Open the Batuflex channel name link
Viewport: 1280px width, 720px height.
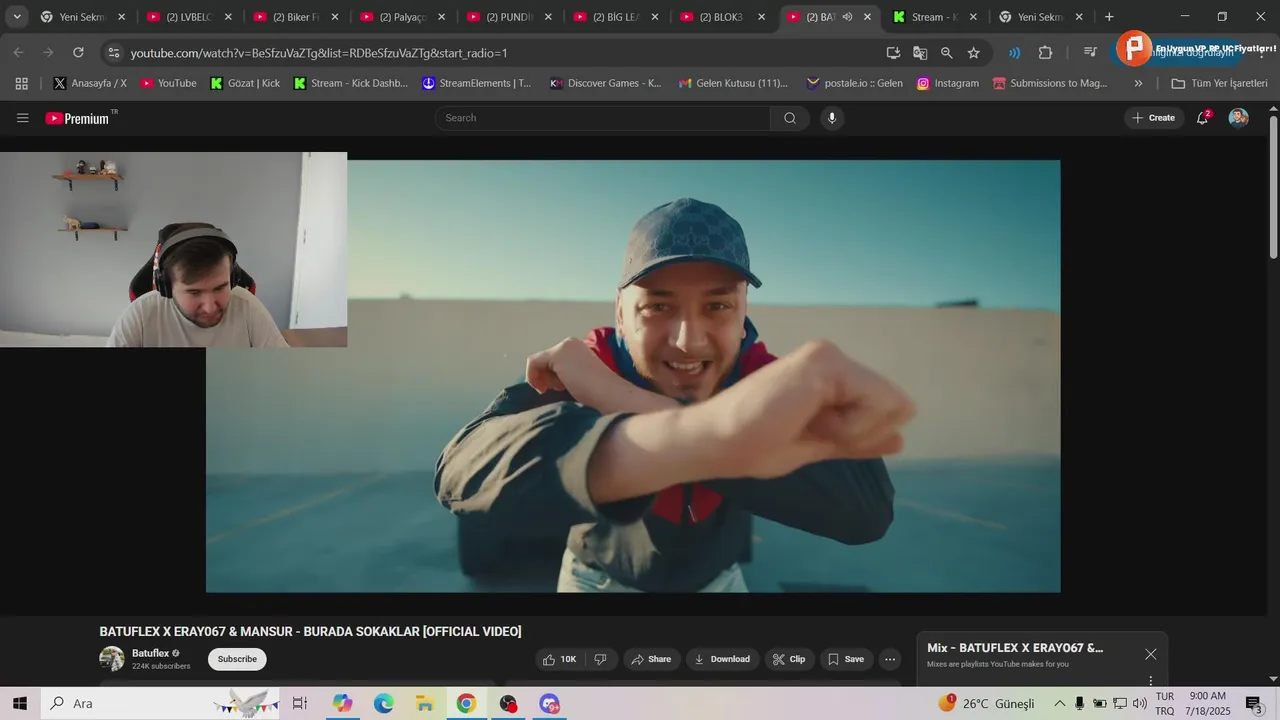[x=150, y=653]
